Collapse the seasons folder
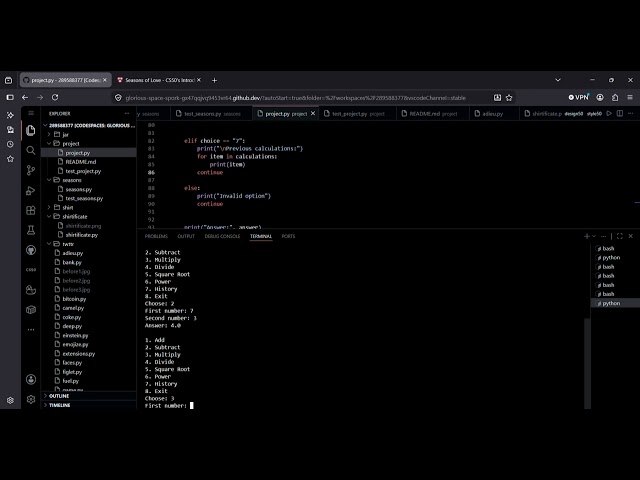Screen dimensions: 640x480 point(49,180)
